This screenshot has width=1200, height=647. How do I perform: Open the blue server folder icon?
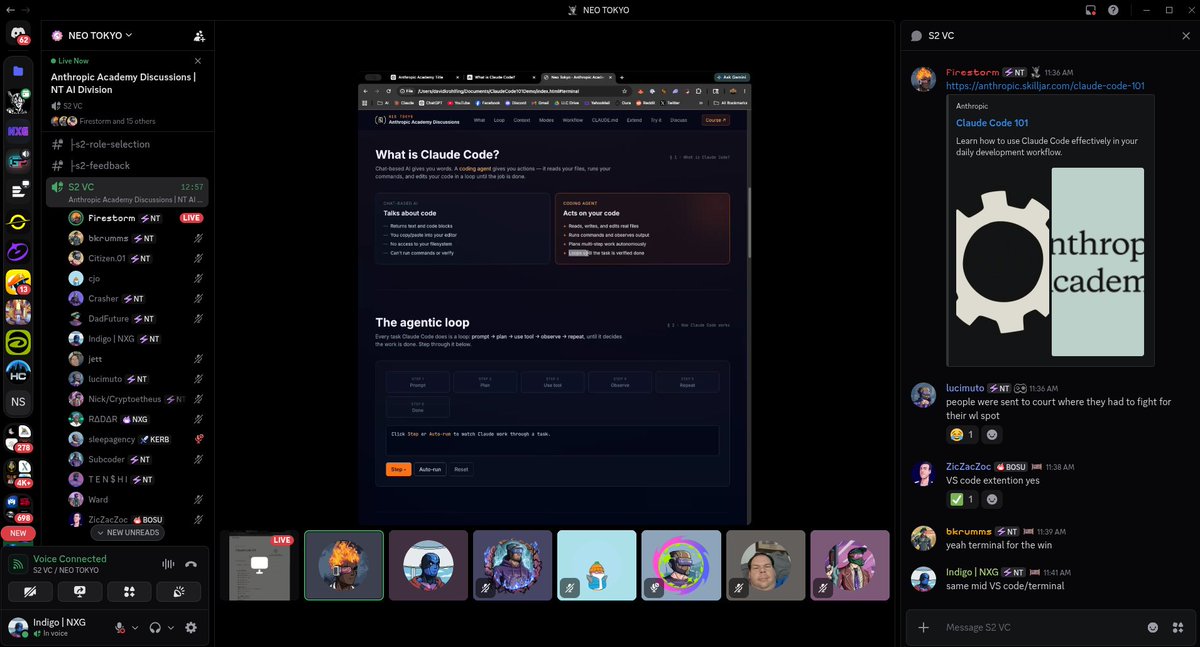(18, 71)
